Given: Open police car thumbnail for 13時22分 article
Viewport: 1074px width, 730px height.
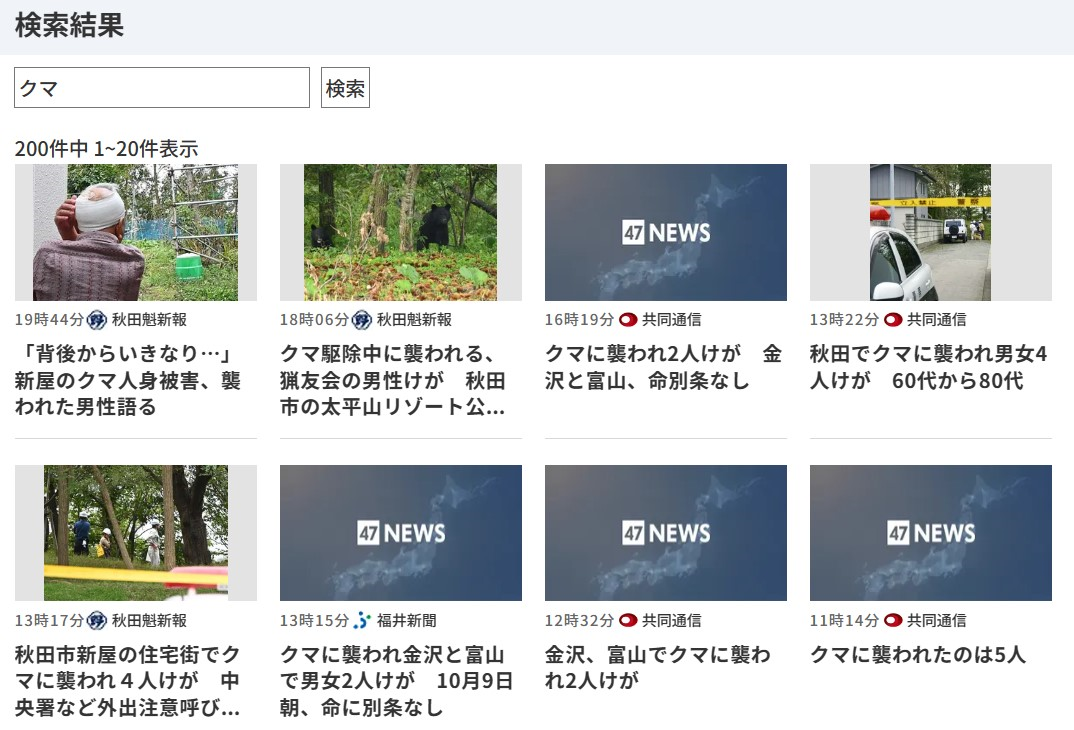Looking at the screenshot, I should coord(931,232).
